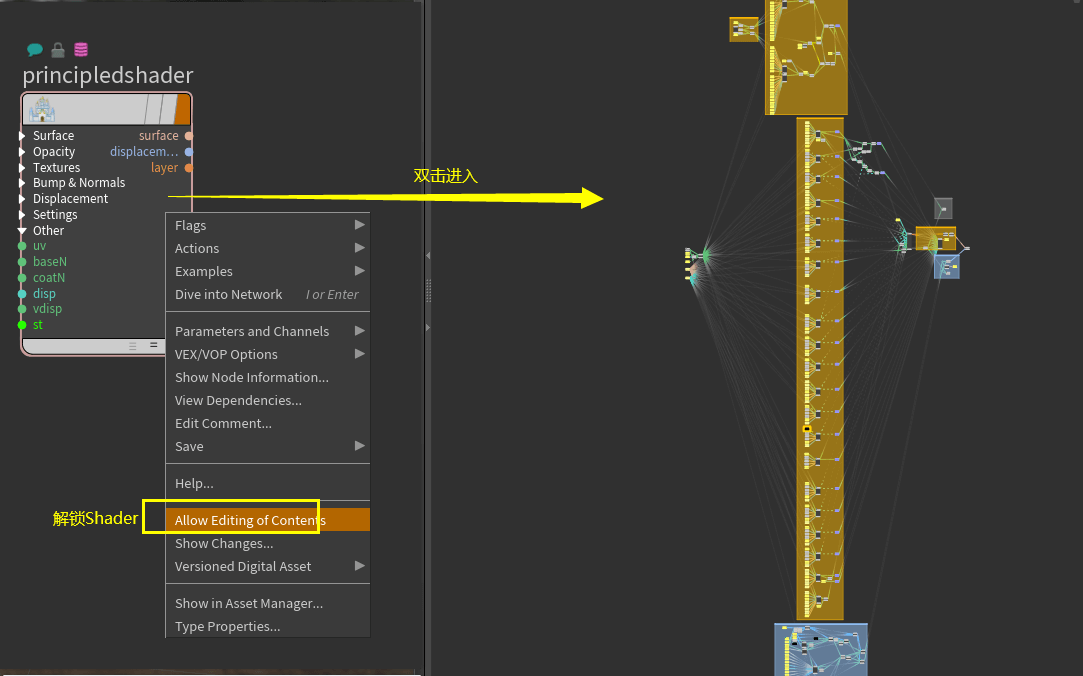Open the Flags submenu

268,225
